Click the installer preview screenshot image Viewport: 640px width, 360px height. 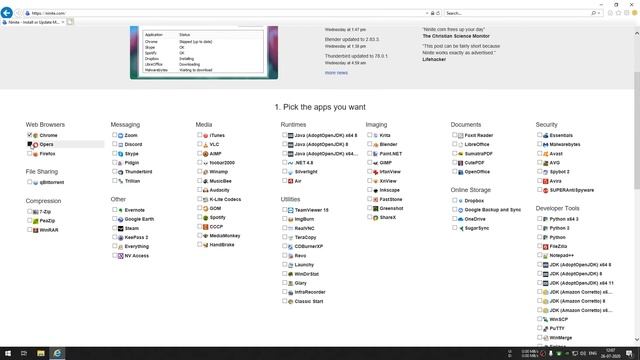coord(204,52)
